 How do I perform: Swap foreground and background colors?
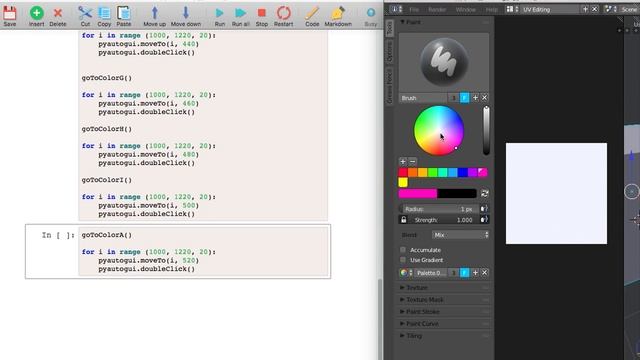coord(484,193)
